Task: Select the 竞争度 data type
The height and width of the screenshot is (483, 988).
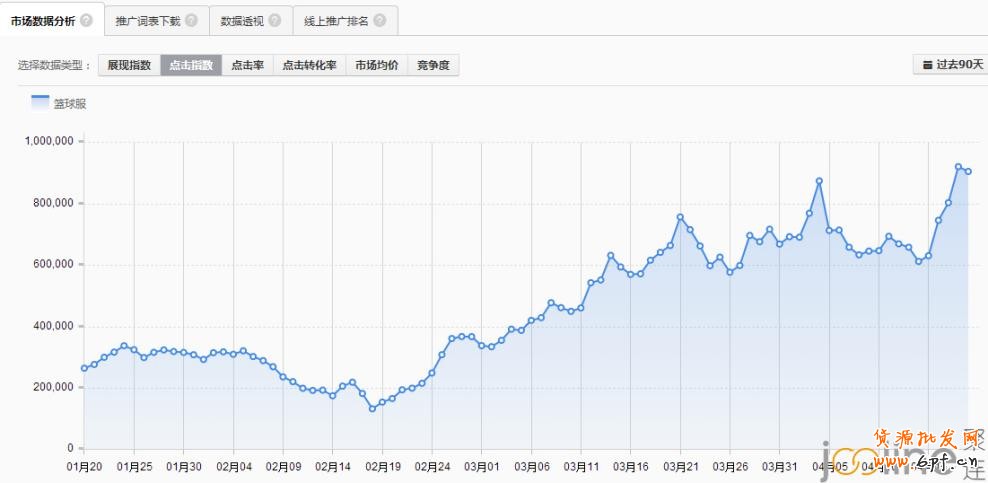Action: tap(433, 65)
